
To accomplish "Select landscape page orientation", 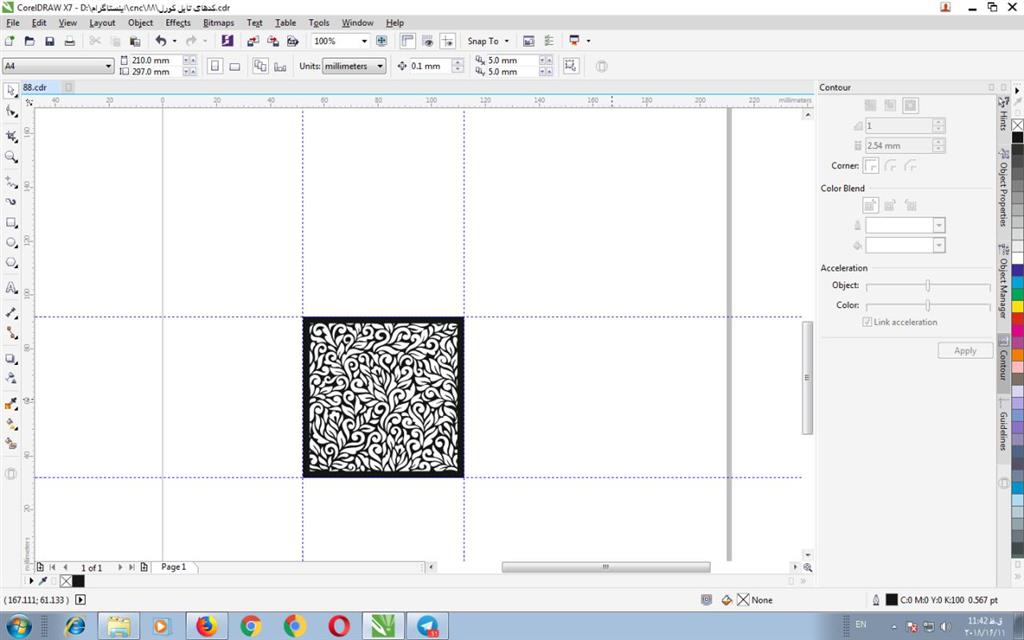I will point(235,66).
